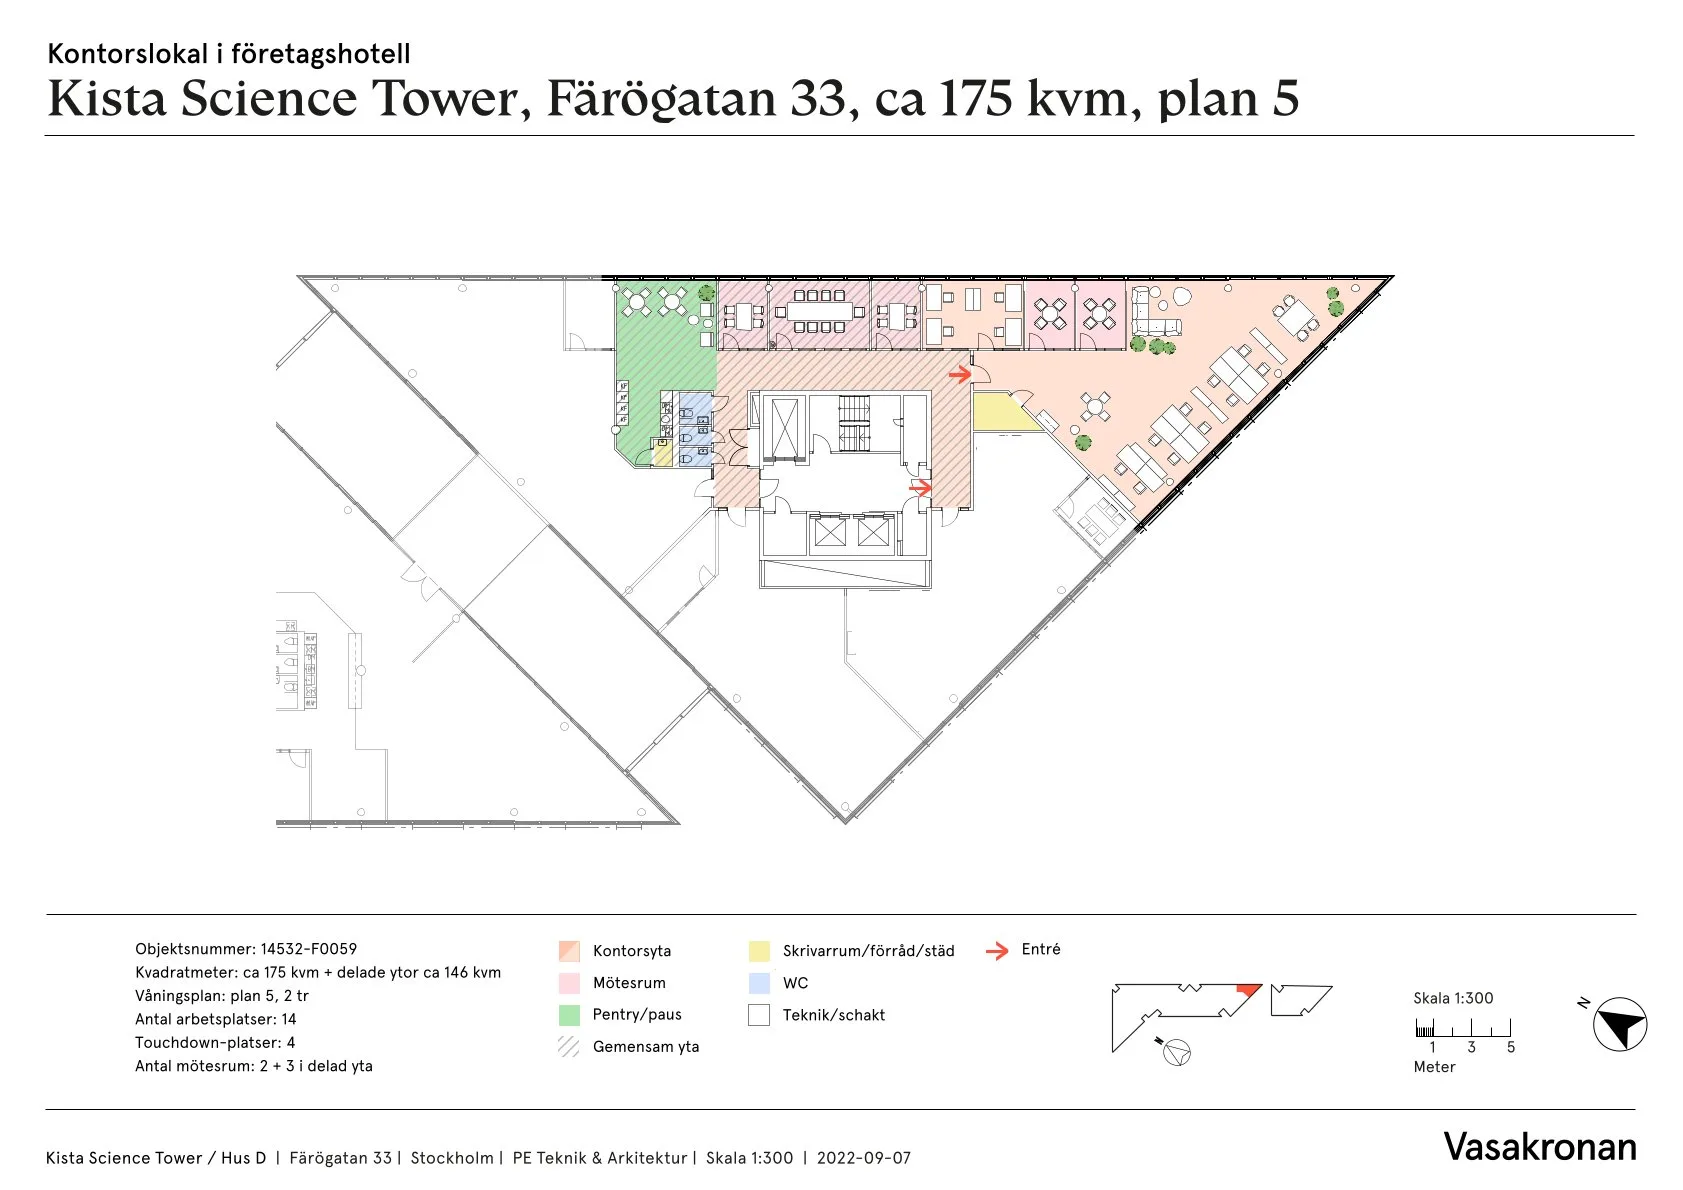
Task: Click the 'Touchdown-platser: 4' text
Action: coord(215,1042)
